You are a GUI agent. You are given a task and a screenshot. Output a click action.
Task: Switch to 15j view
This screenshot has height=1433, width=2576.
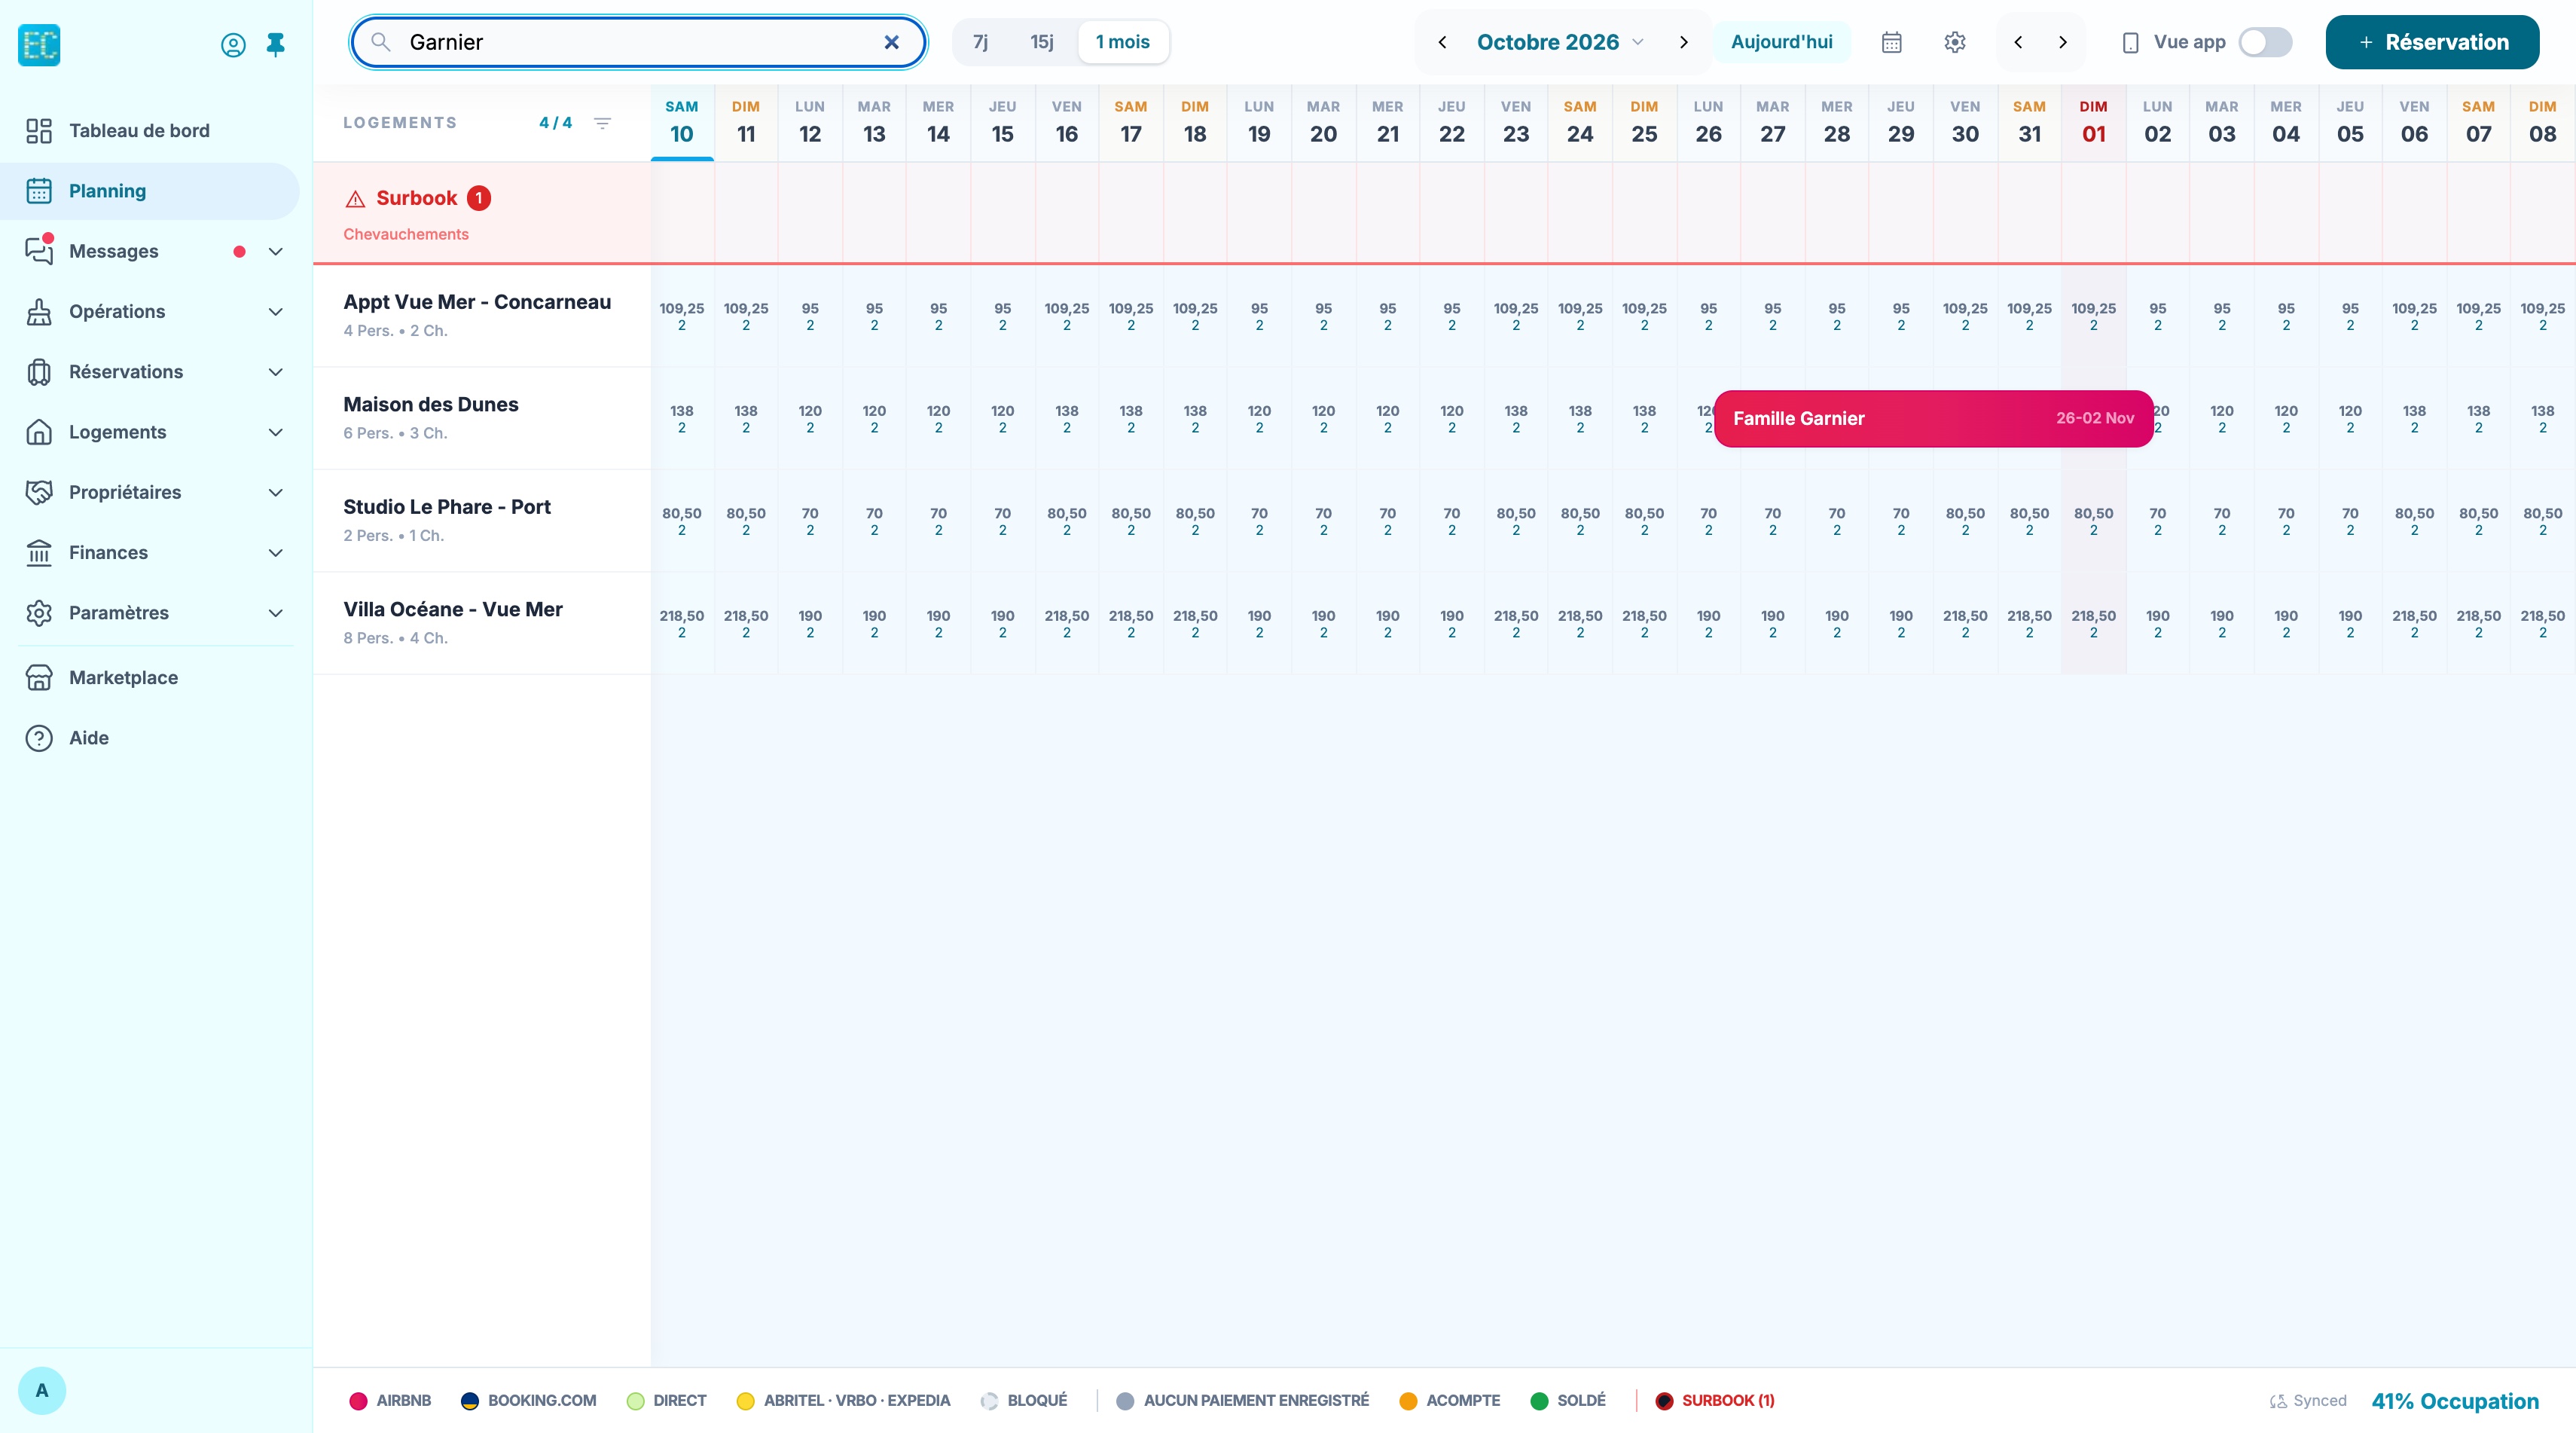1042,42
